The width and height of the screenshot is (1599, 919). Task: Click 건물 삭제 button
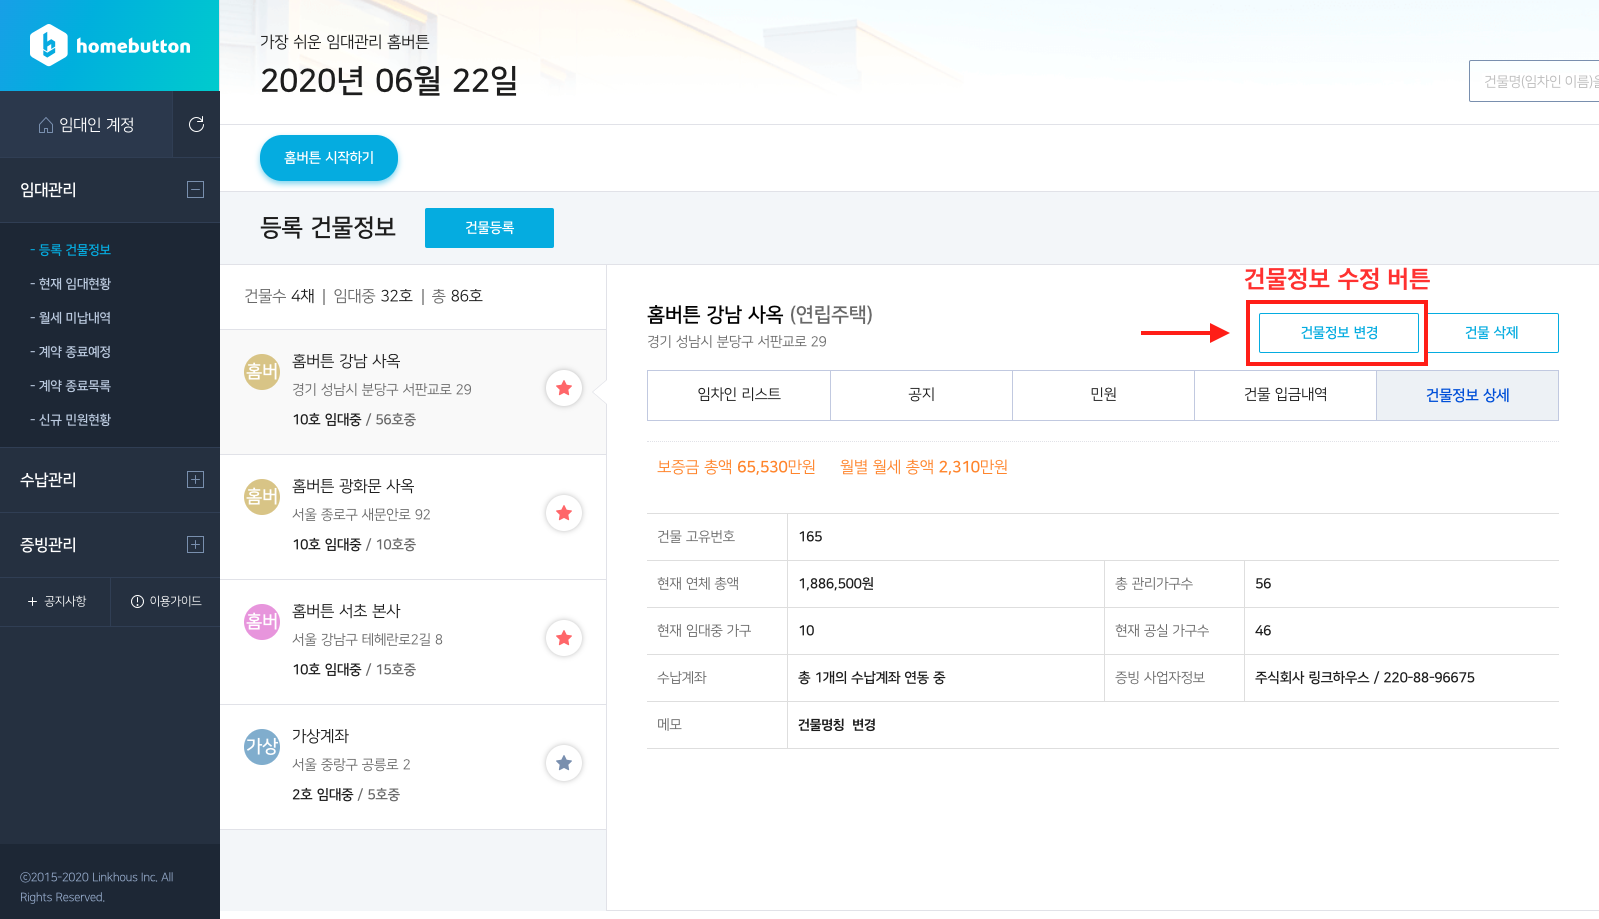pyautogui.click(x=1492, y=333)
